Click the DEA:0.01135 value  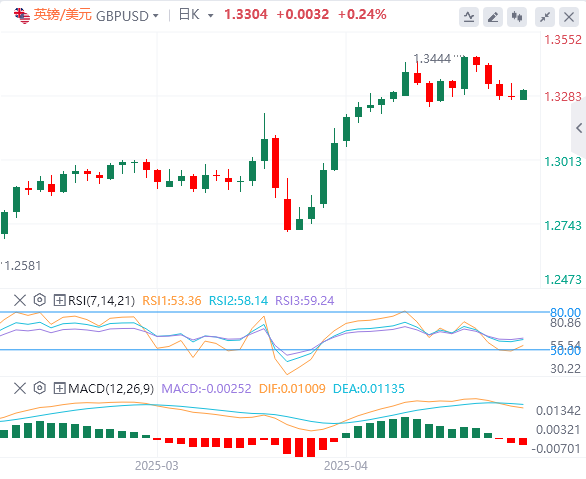[x=368, y=389]
